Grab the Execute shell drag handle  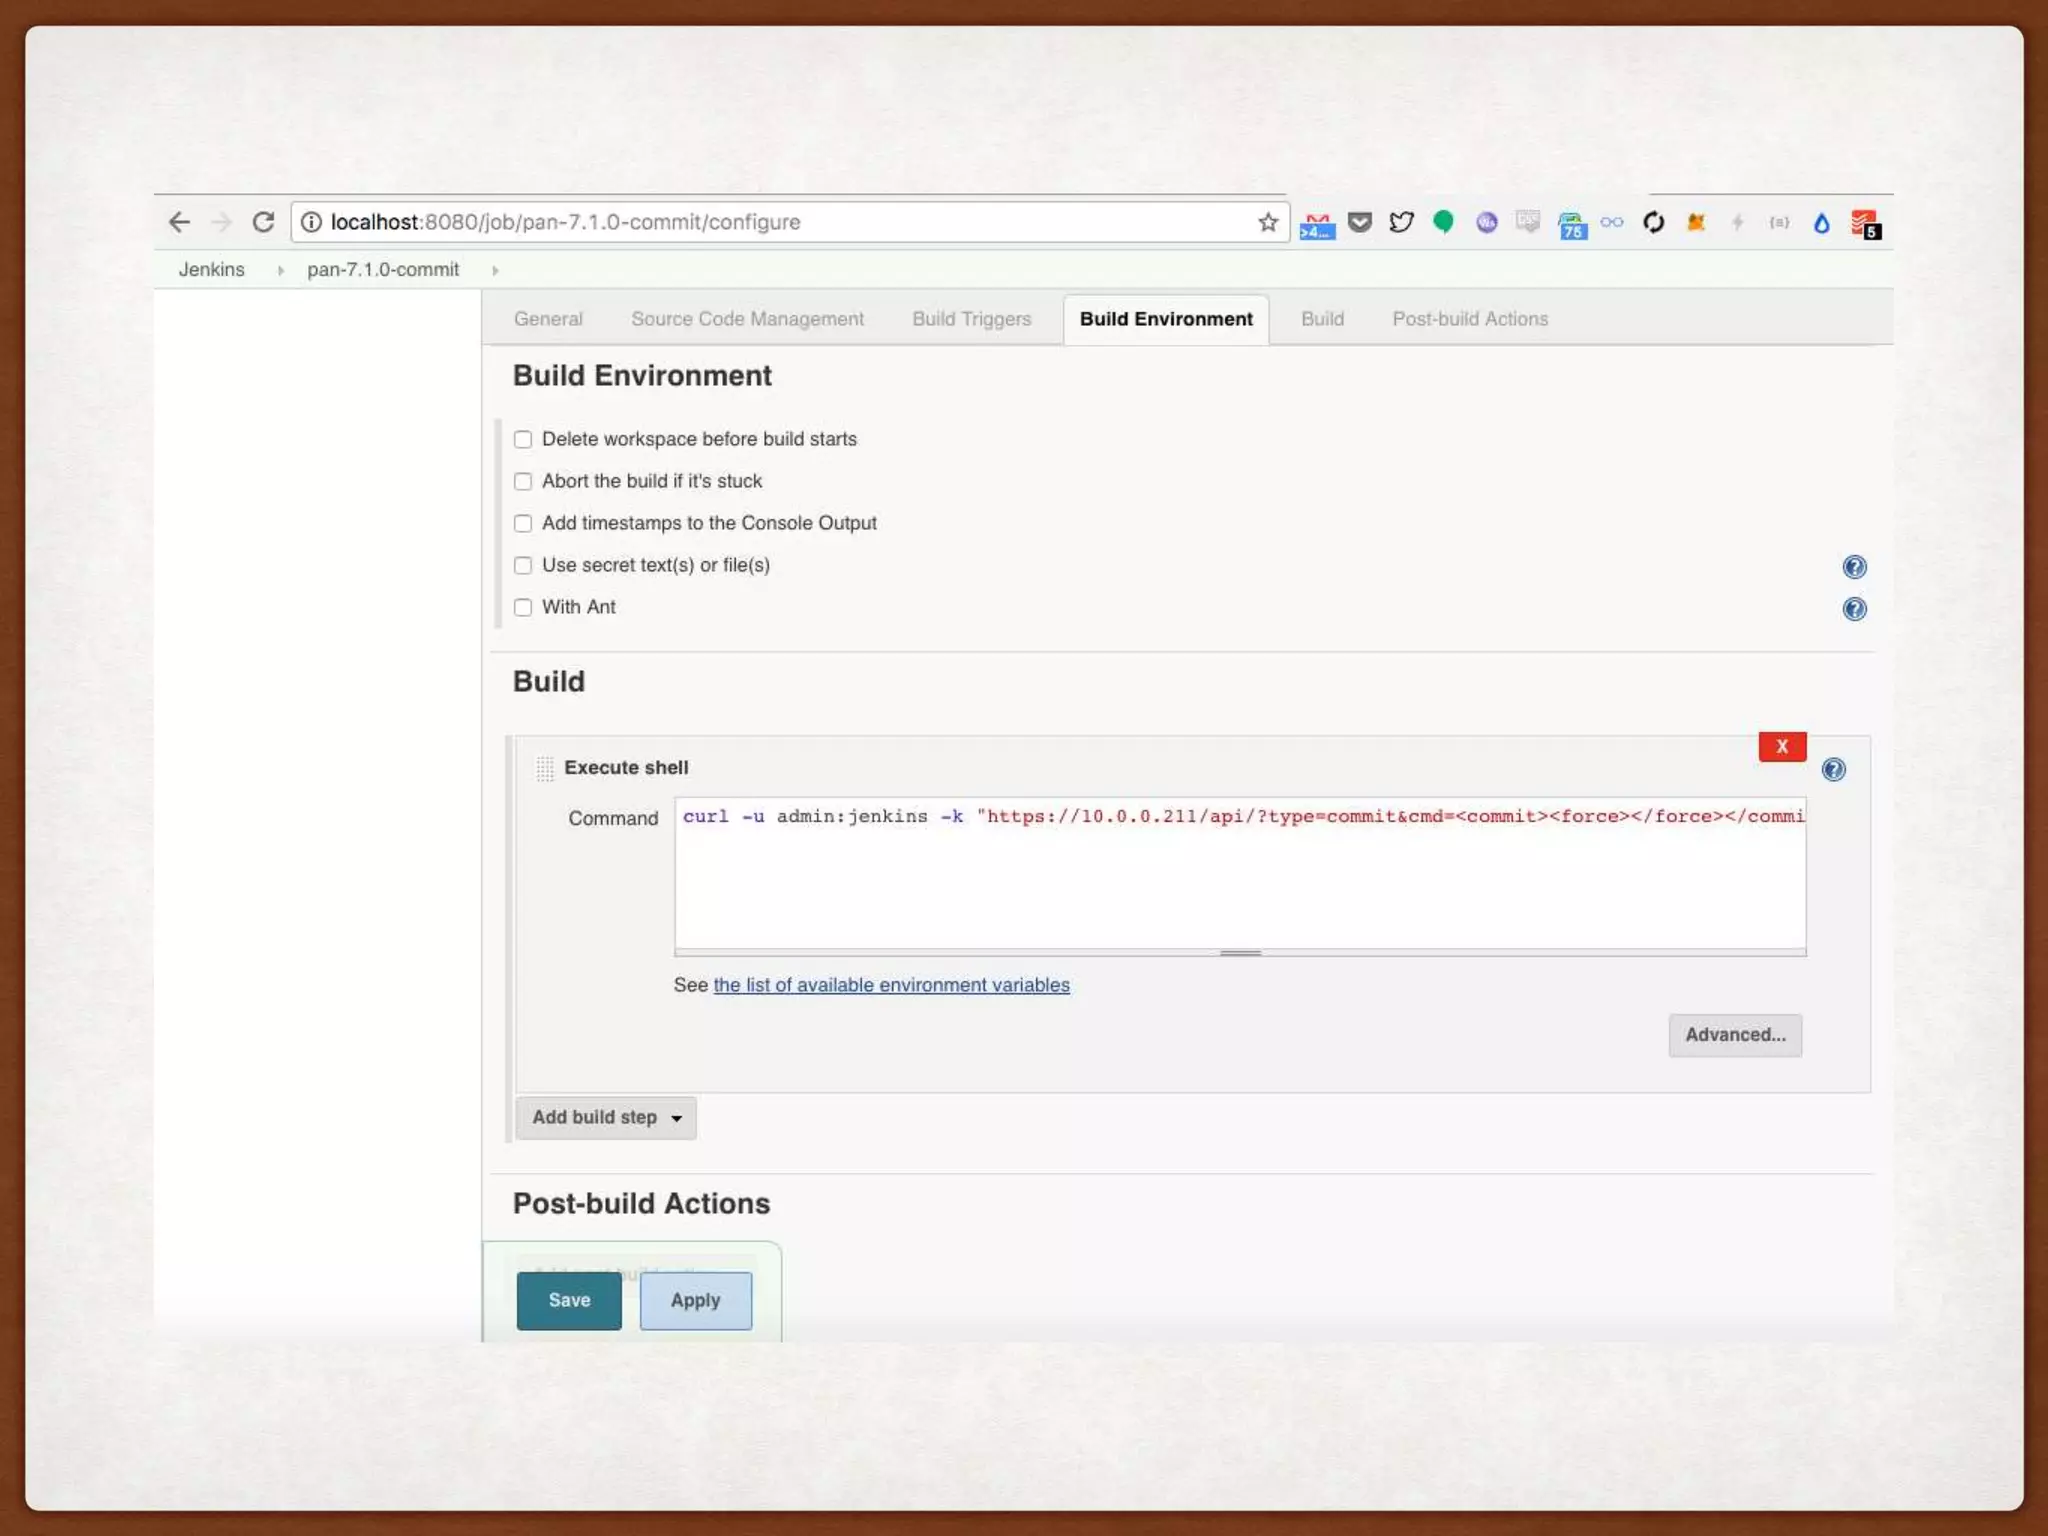point(544,768)
